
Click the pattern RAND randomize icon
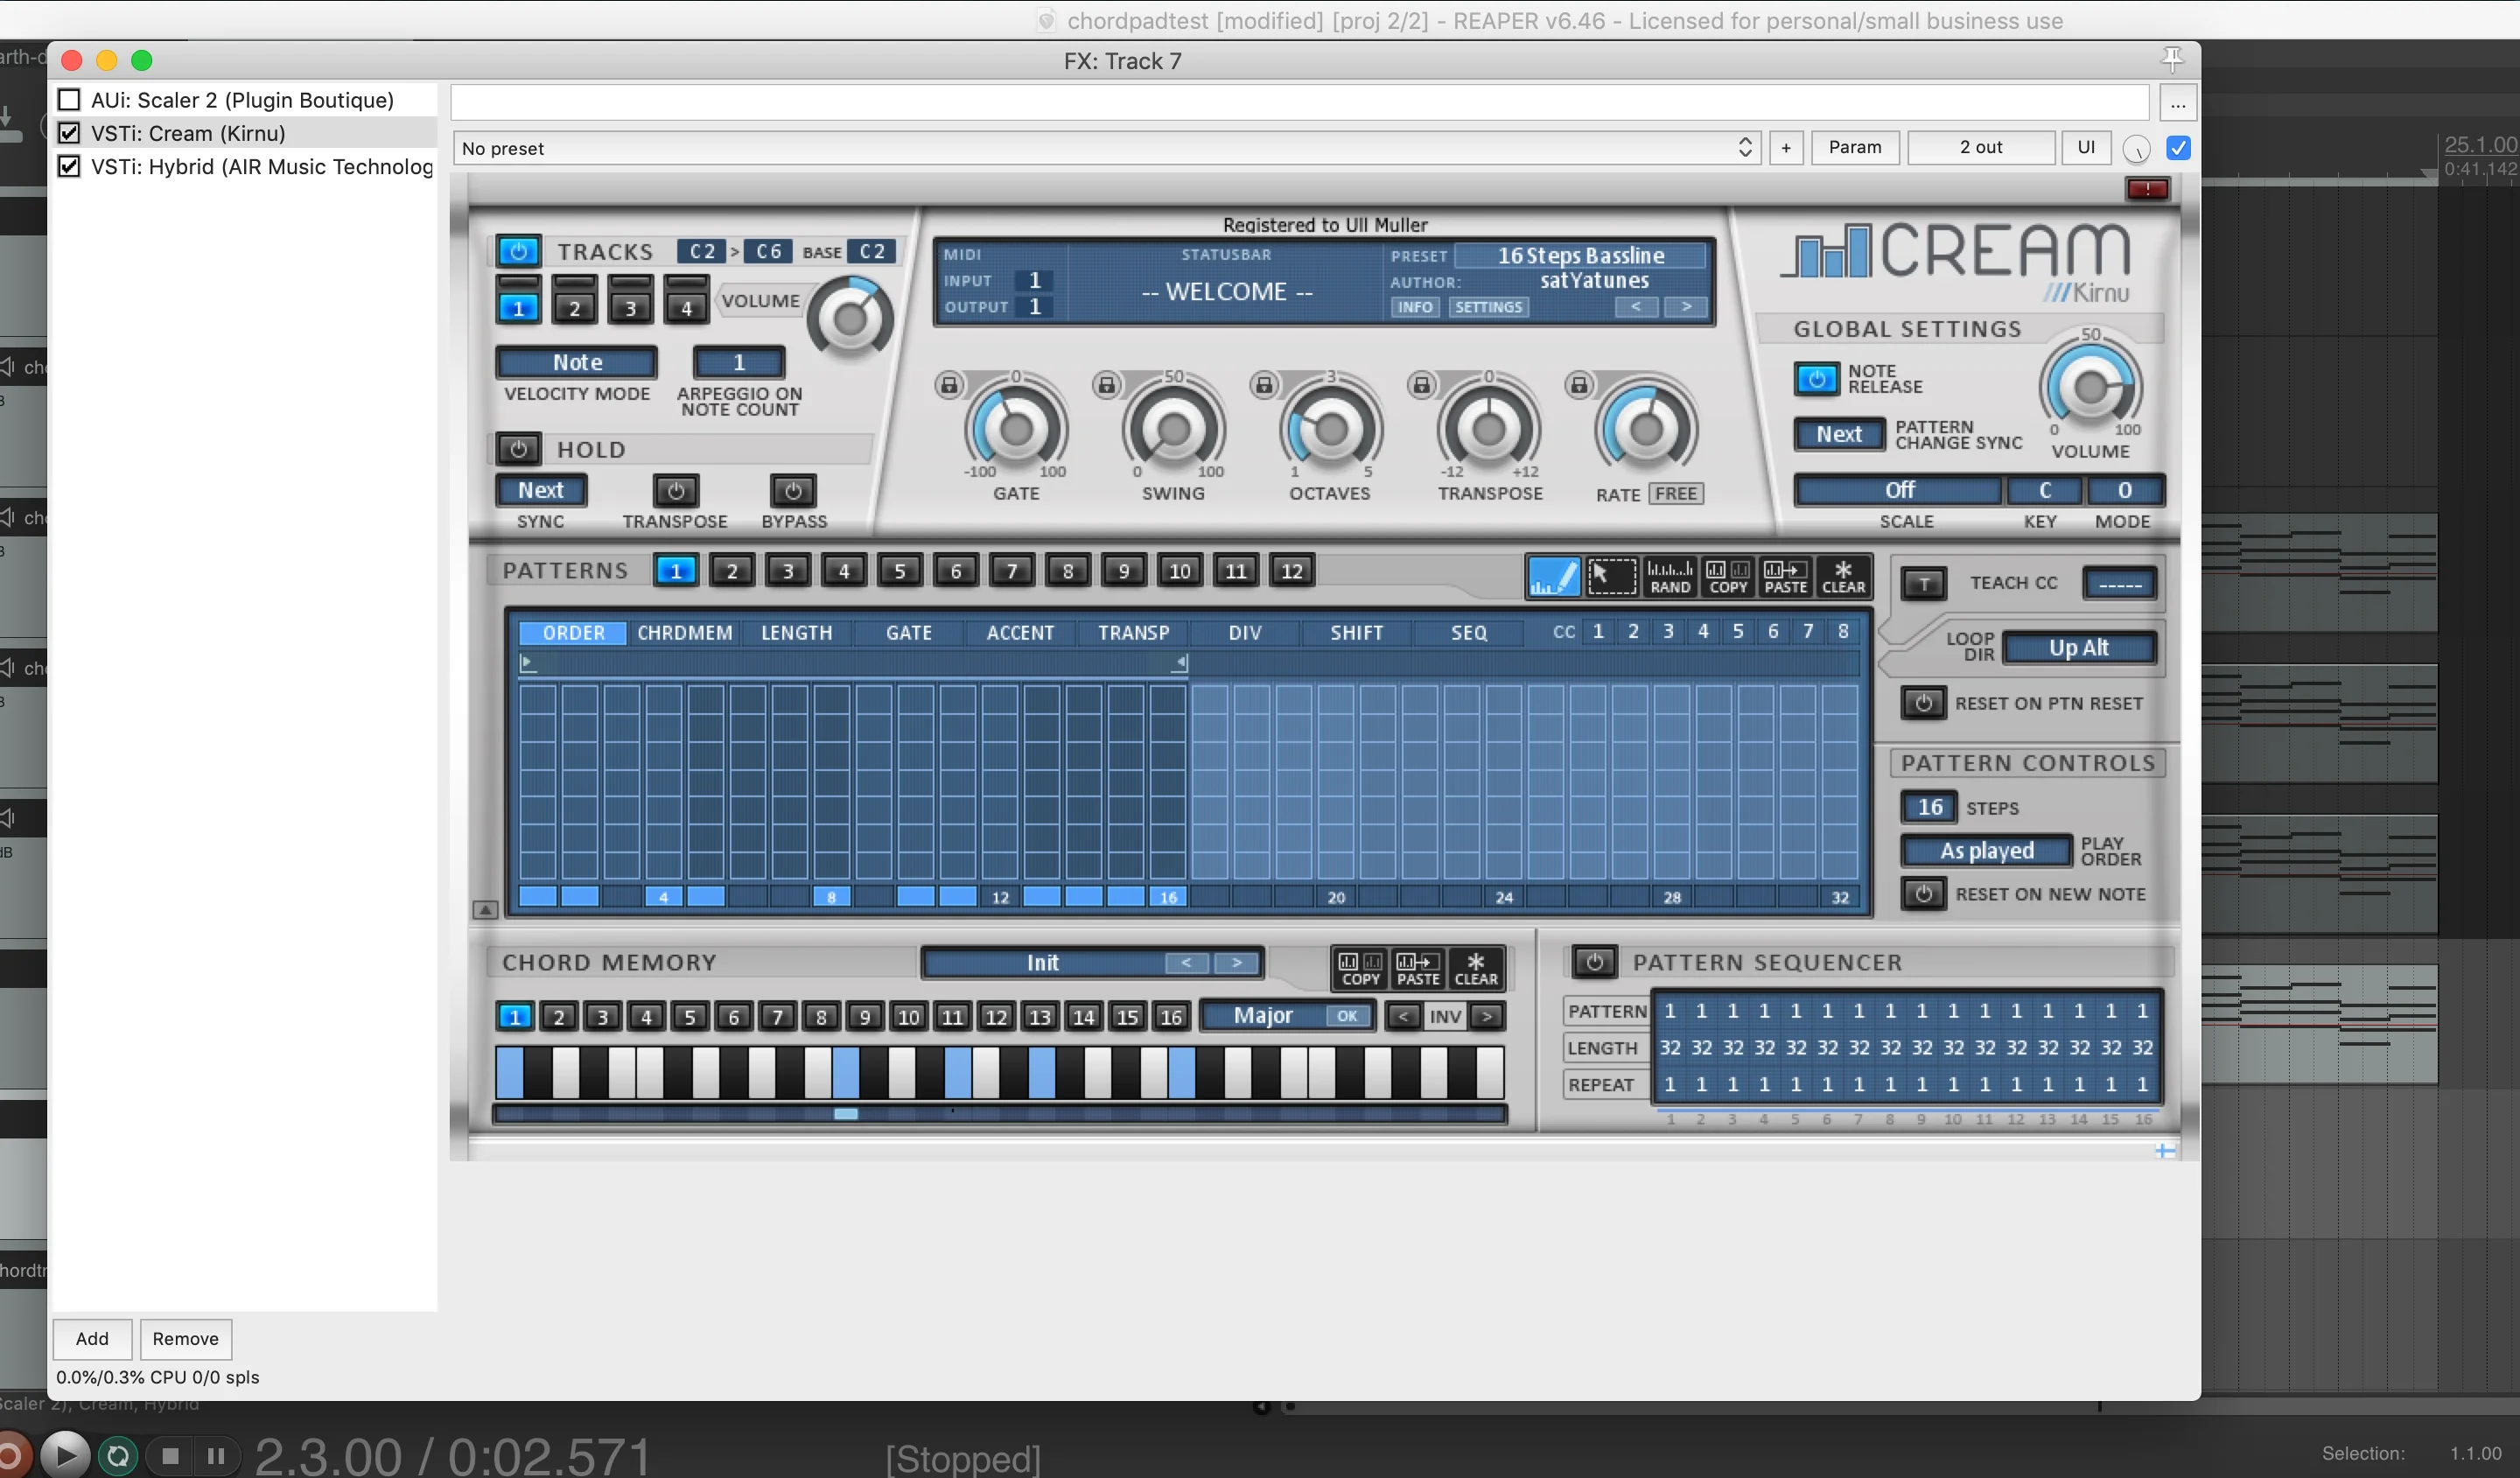1669,577
